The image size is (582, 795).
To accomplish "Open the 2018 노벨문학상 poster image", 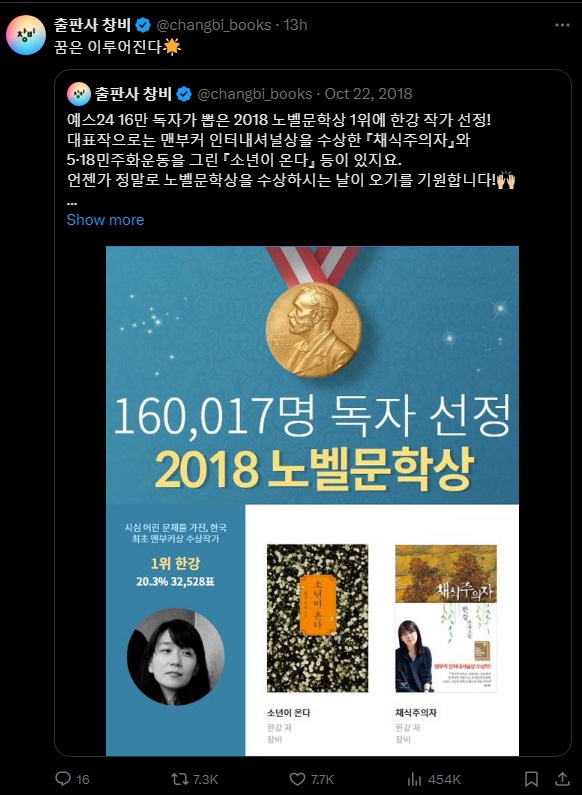I will point(312,501).
